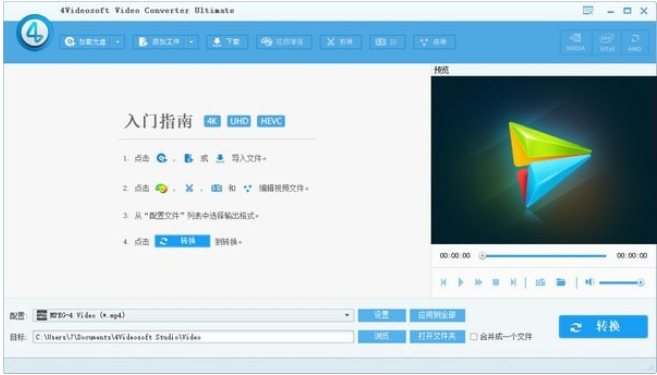Click the effects sparkle icon in guide step 2
The width and height of the screenshot is (657, 375).
click(248, 189)
